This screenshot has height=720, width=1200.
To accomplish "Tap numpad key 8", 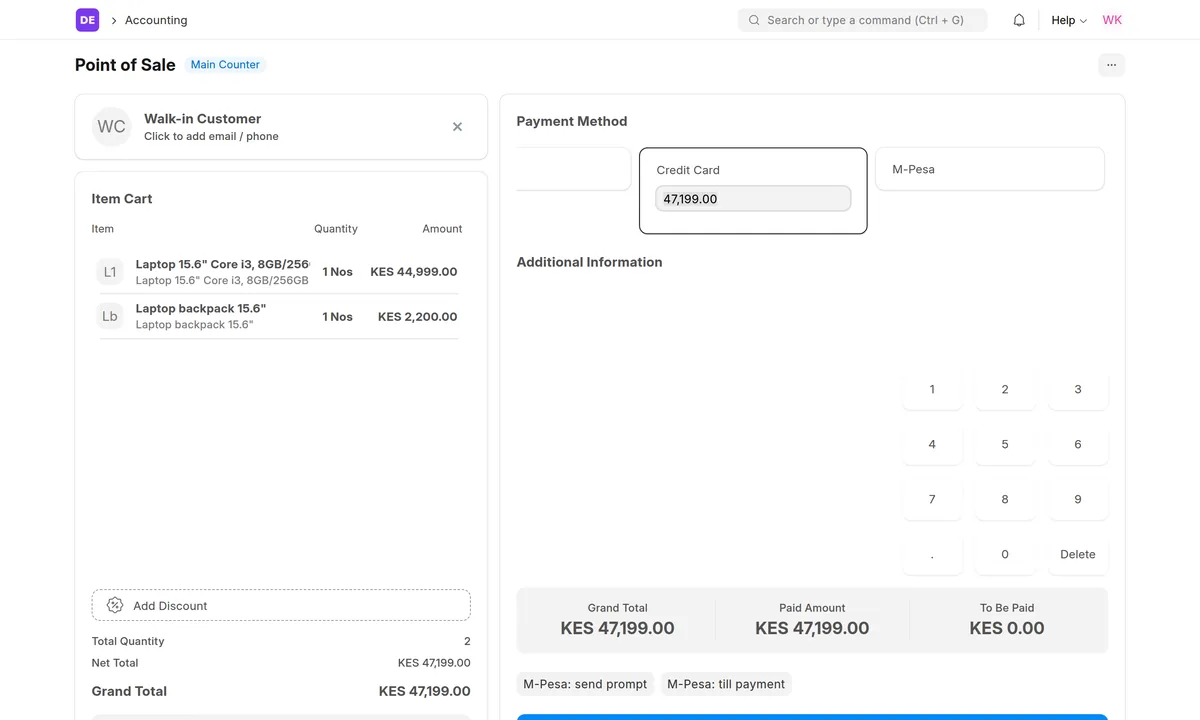I will [1005, 500].
